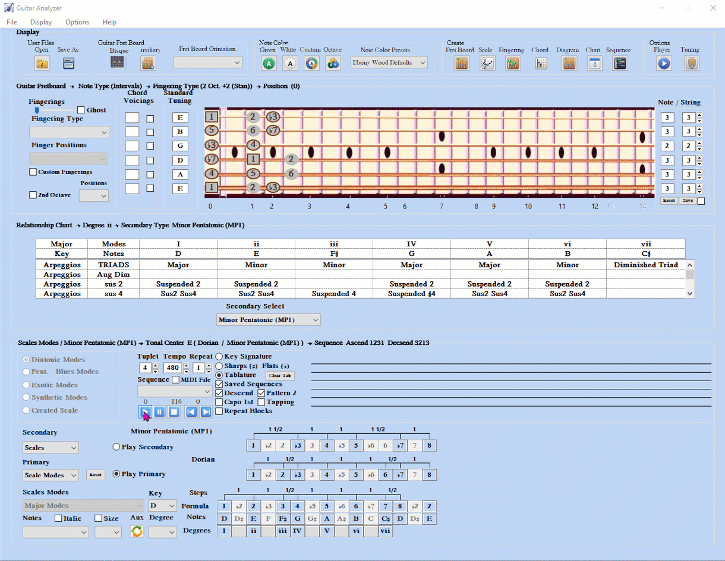Toggle the Pattern 2 checkbox
This screenshot has height=561, width=725.
coord(261,393)
